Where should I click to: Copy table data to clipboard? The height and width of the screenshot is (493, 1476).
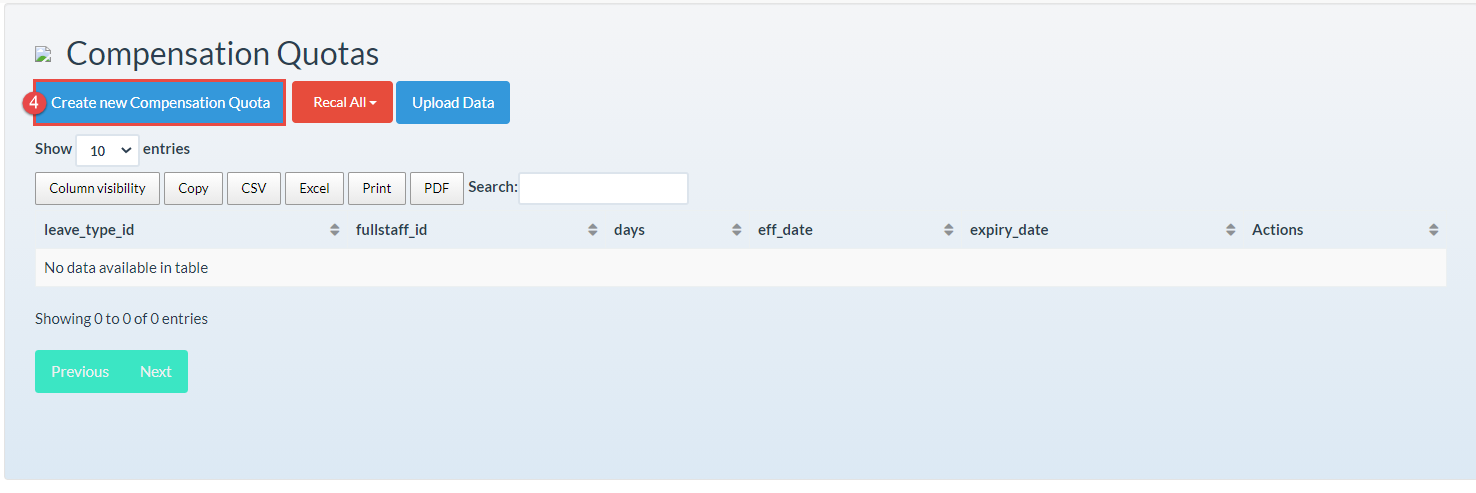pos(193,188)
